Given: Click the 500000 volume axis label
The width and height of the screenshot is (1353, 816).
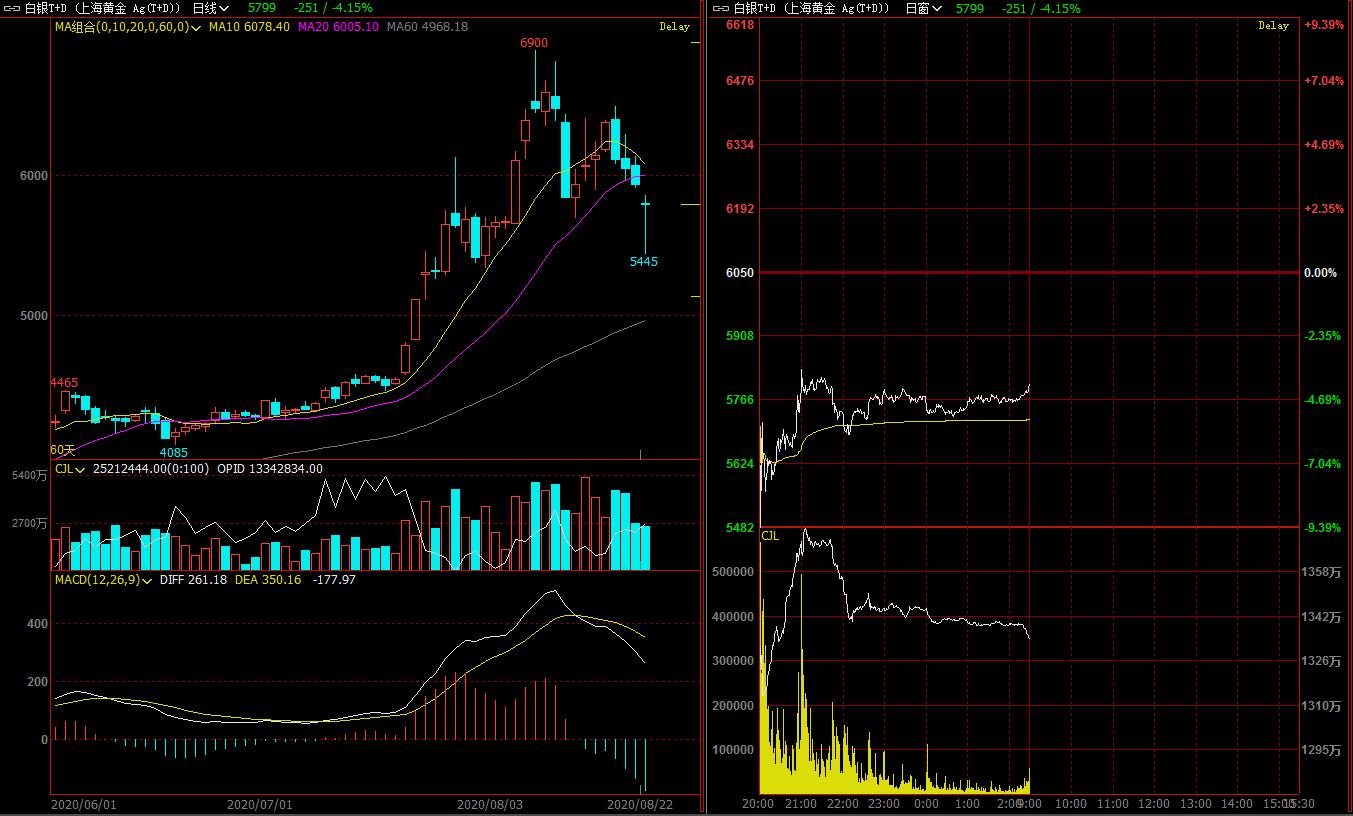Looking at the screenshot, I should click(733, 573).
